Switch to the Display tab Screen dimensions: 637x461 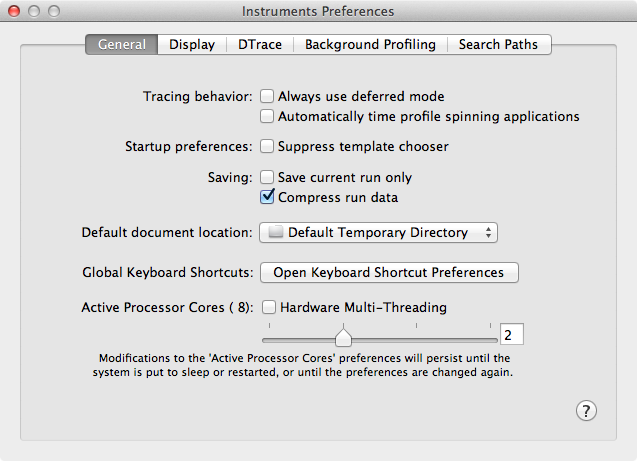pyautogui.click(x=191, y=44)
